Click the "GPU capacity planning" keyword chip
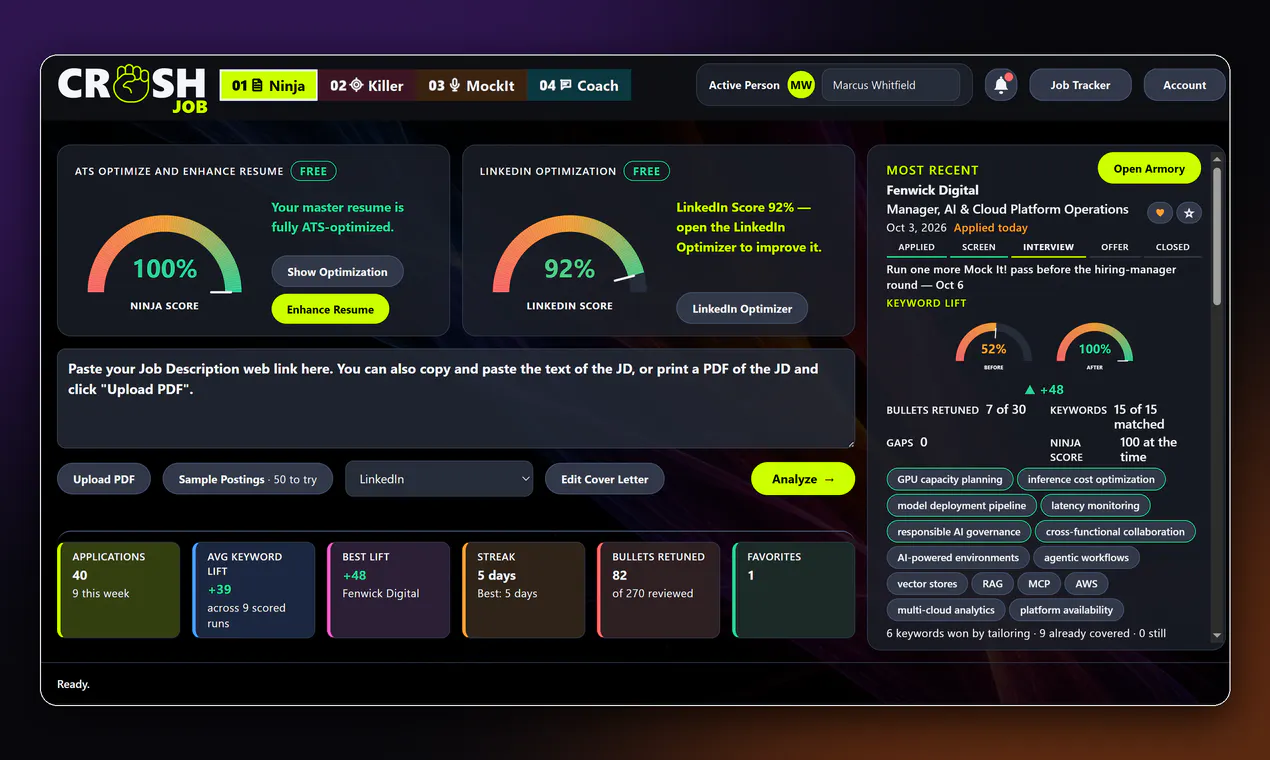Image resolution: width=1270 pixels, height=760 pixels. [x=950, y=479]
